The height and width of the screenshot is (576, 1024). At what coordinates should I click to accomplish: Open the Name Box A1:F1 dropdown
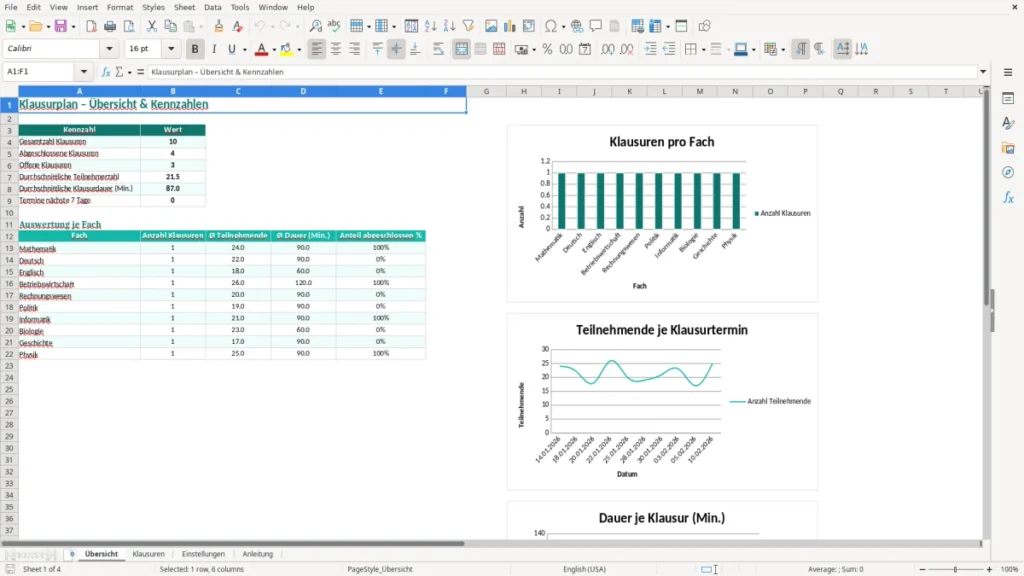(84, 72)
